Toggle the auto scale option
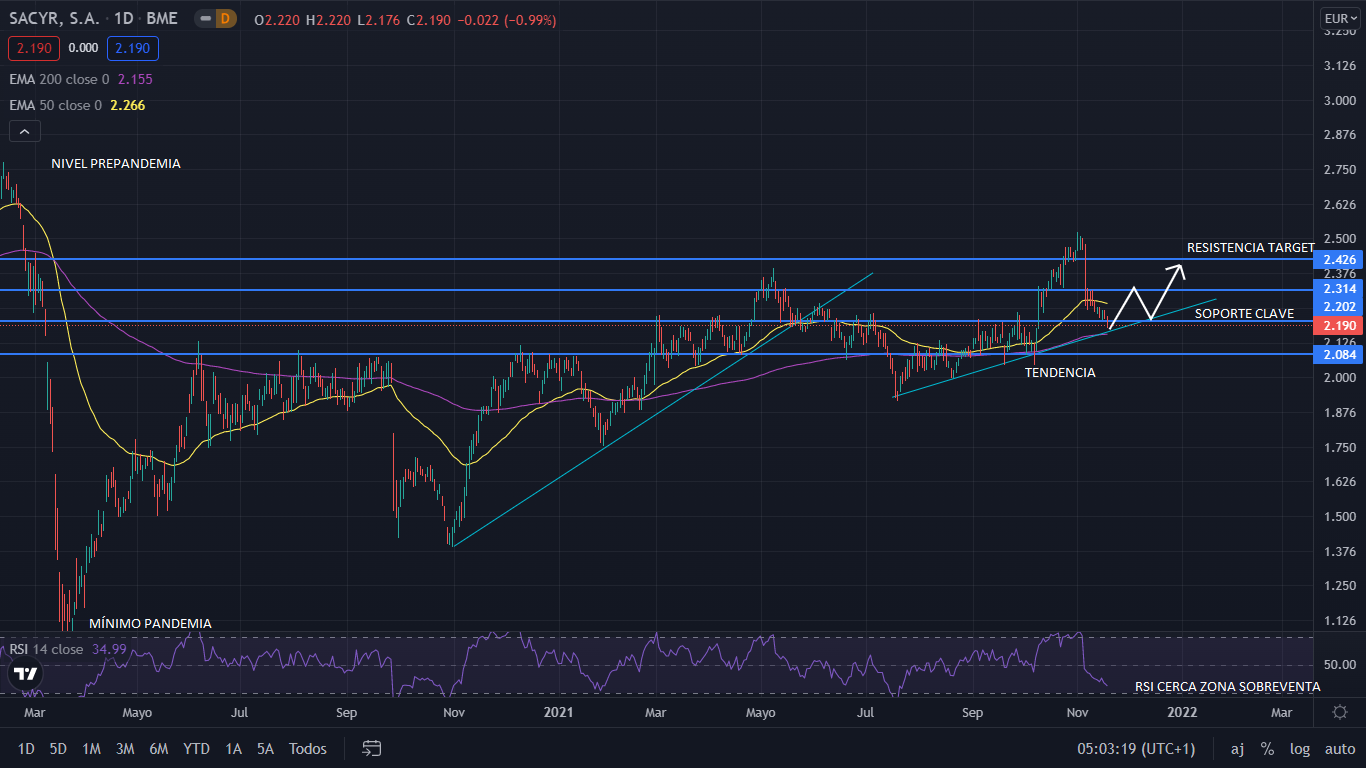Screen dimensions: 1366x768 click(1339, 748)
